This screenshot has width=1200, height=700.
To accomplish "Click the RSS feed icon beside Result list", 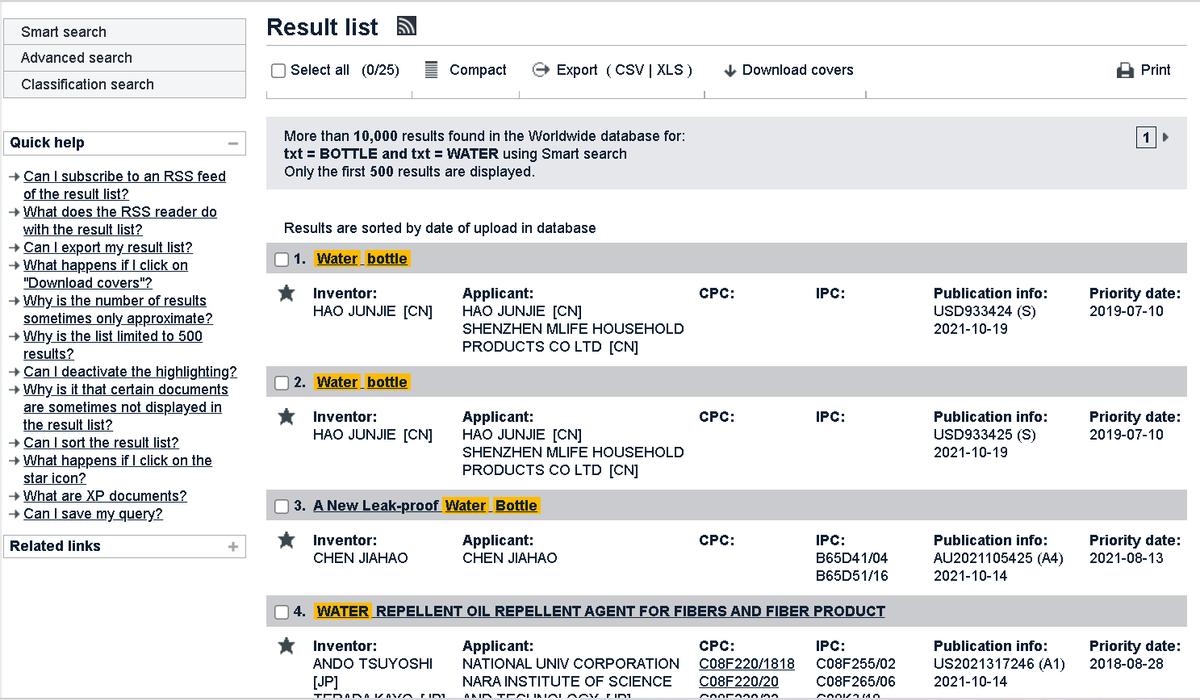I will (406, 27).
